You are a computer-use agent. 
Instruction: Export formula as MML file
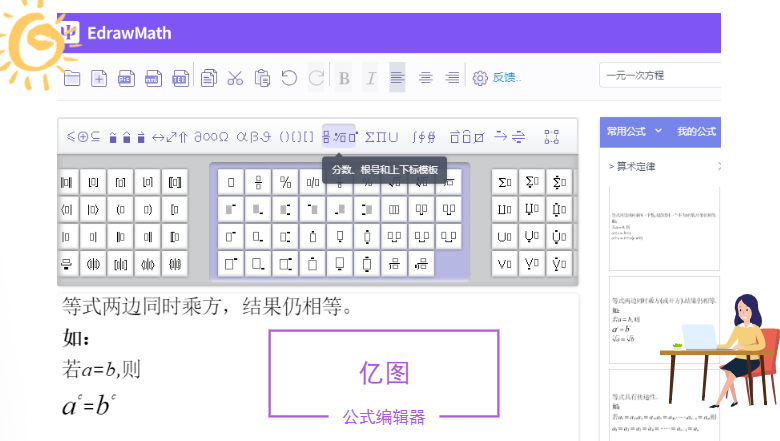[x=153, y=78]
